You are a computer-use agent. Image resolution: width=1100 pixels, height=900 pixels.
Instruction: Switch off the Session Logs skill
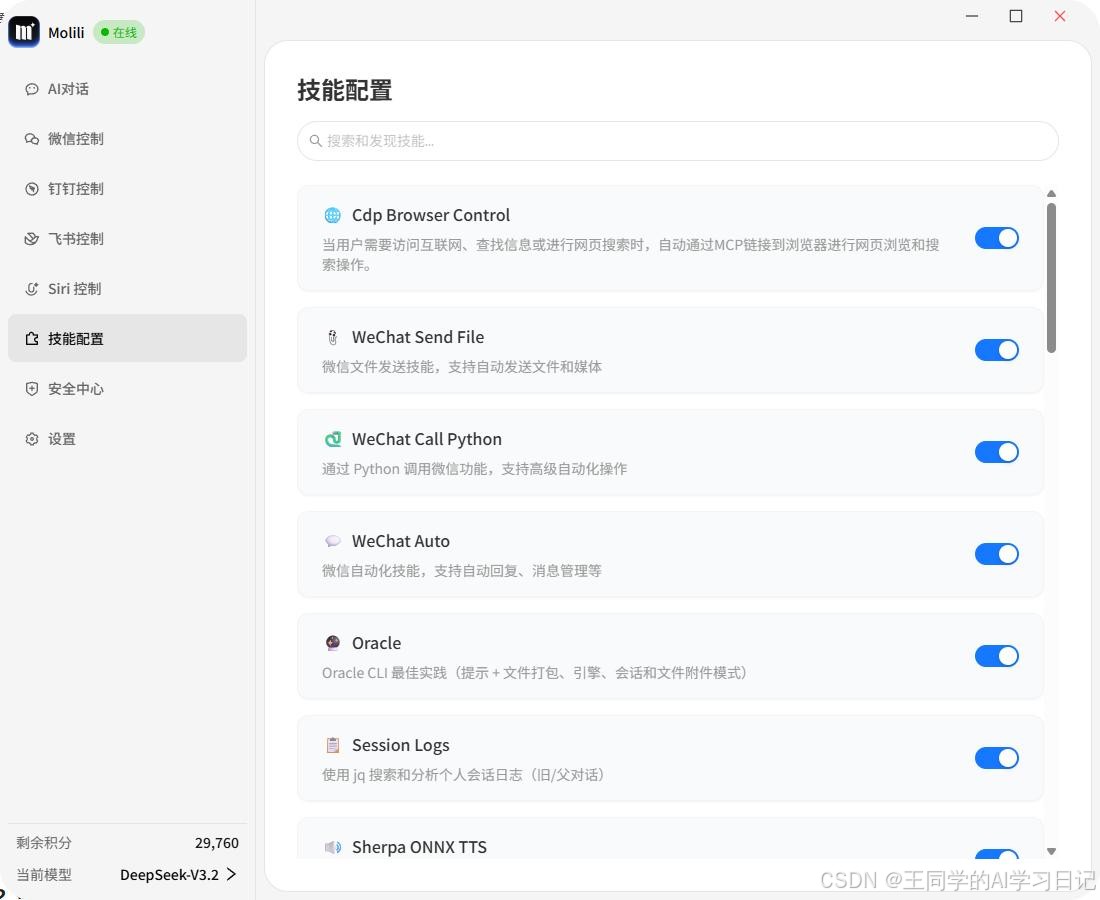tap(996, 758)
